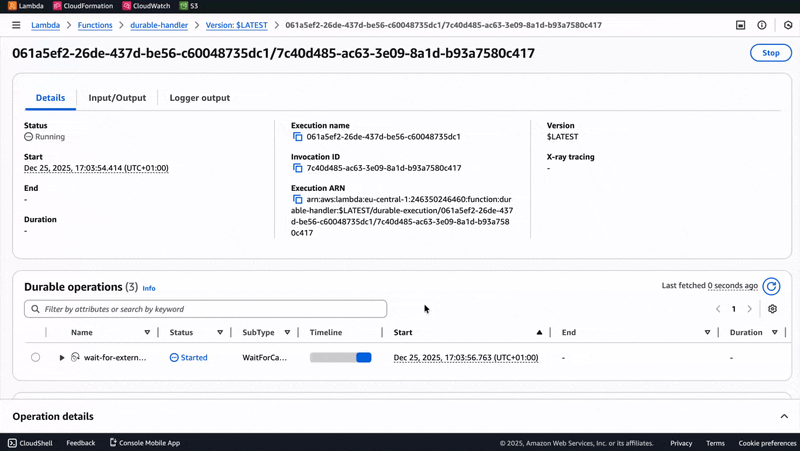
Task: Go to previous operations page
Action: 718,309
